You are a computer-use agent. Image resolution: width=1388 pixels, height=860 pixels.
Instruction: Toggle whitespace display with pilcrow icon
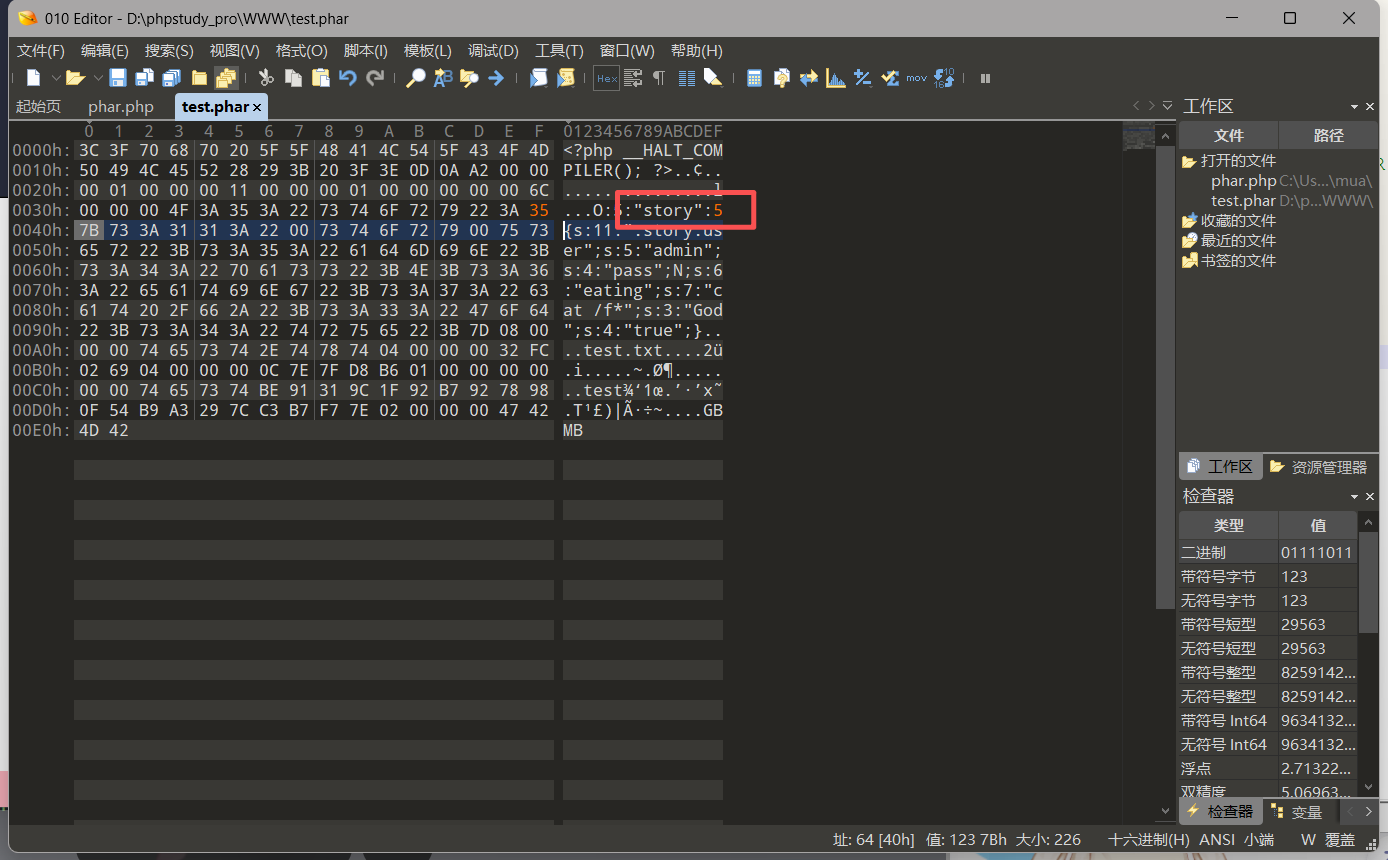[x=659, y=78]
